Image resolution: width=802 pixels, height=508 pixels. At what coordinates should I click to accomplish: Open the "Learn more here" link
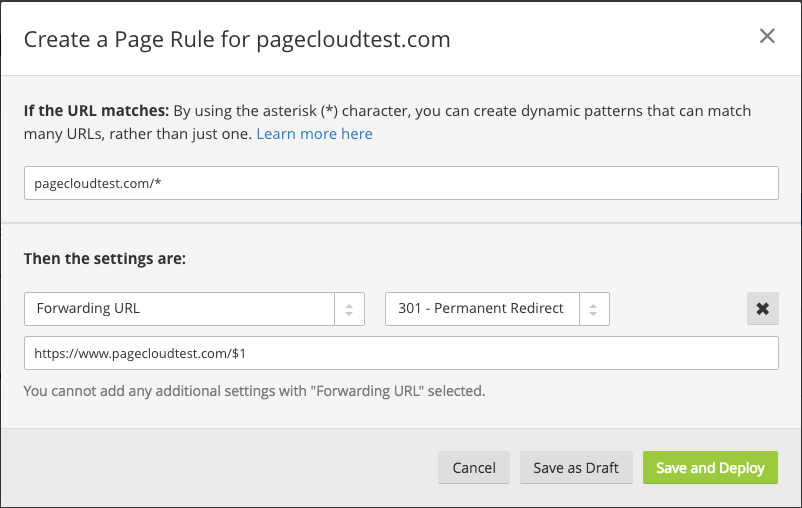(314, 134)
